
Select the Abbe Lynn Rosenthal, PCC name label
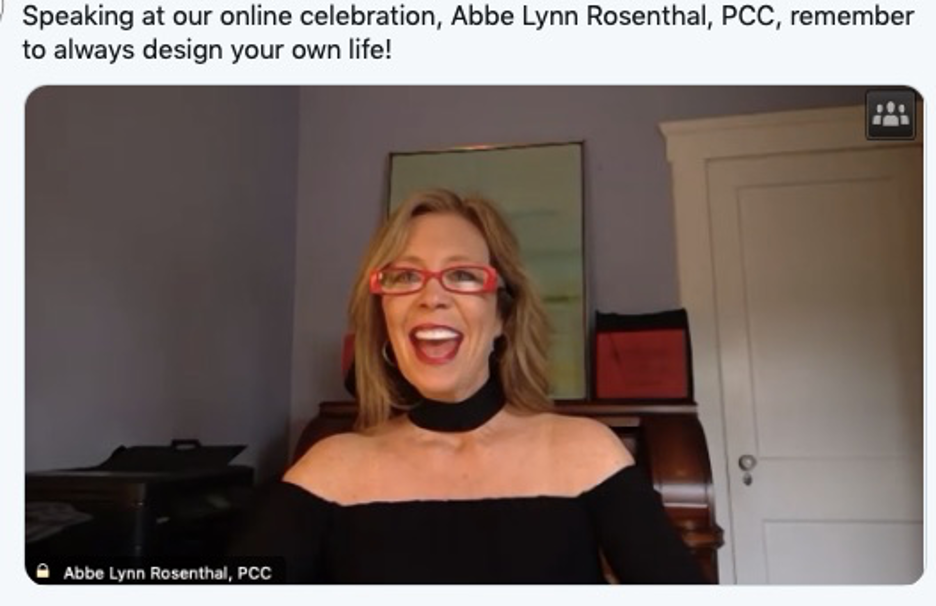167,573
